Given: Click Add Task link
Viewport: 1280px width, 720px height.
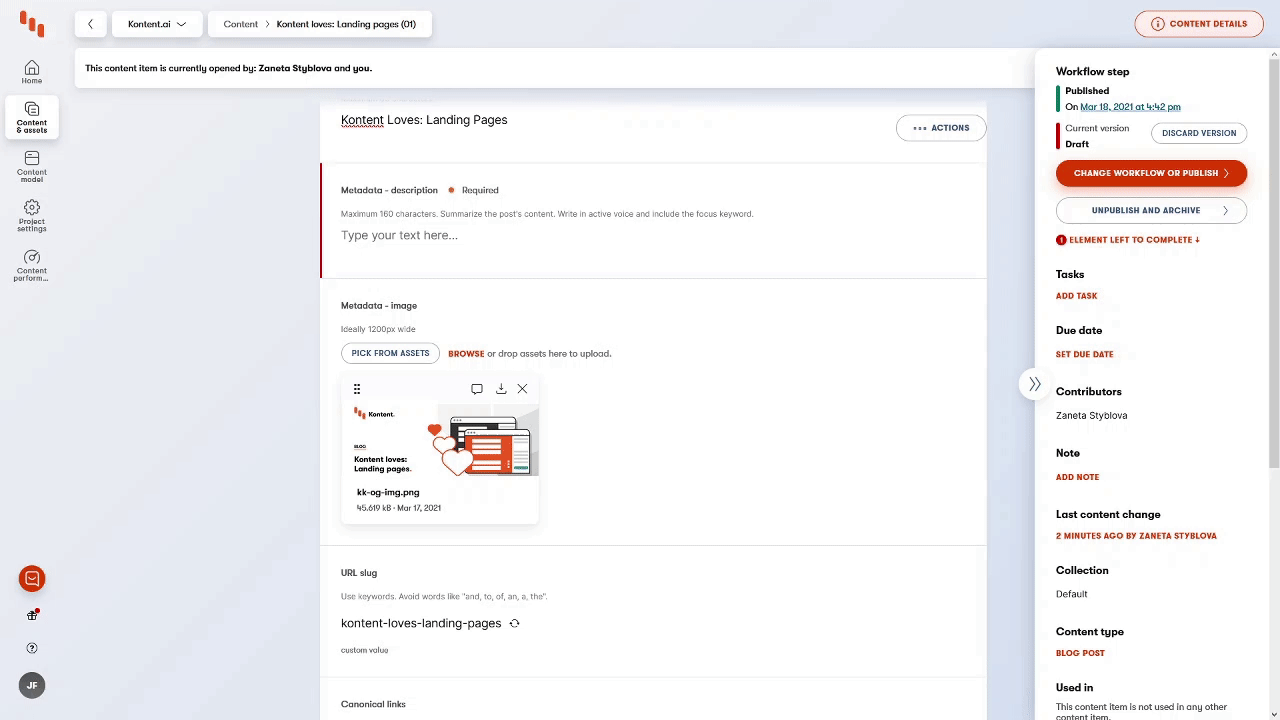Looking at the screenshot, I should pyautogui.click(x=1076, y=296).
